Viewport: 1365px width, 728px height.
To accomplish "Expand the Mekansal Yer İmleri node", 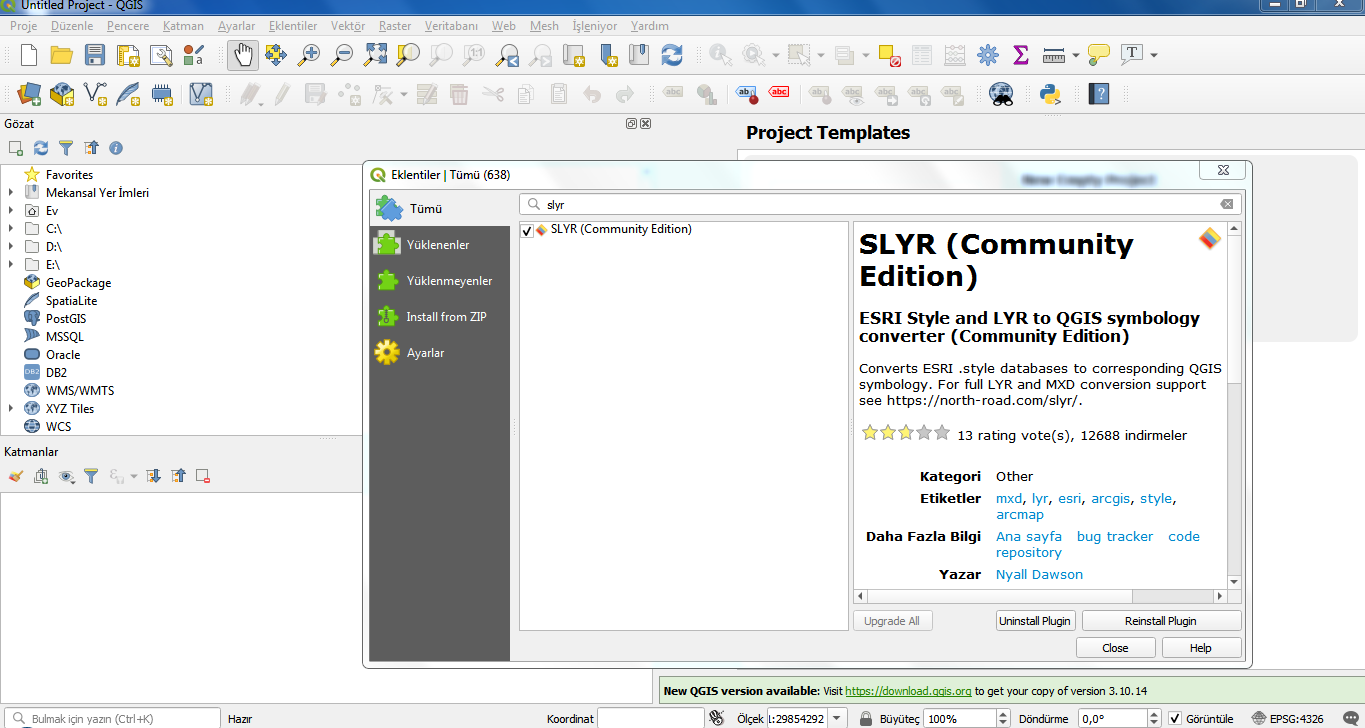I will [11, 193].
